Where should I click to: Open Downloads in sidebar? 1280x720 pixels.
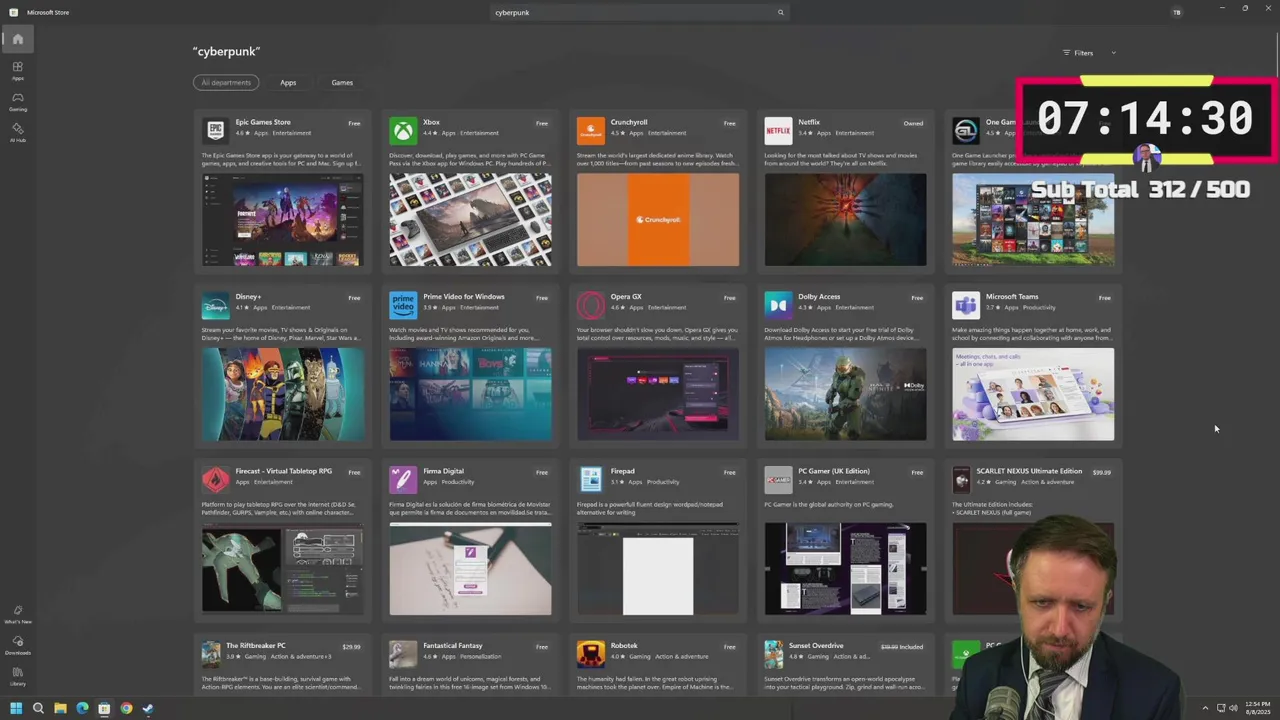point(17,645)
